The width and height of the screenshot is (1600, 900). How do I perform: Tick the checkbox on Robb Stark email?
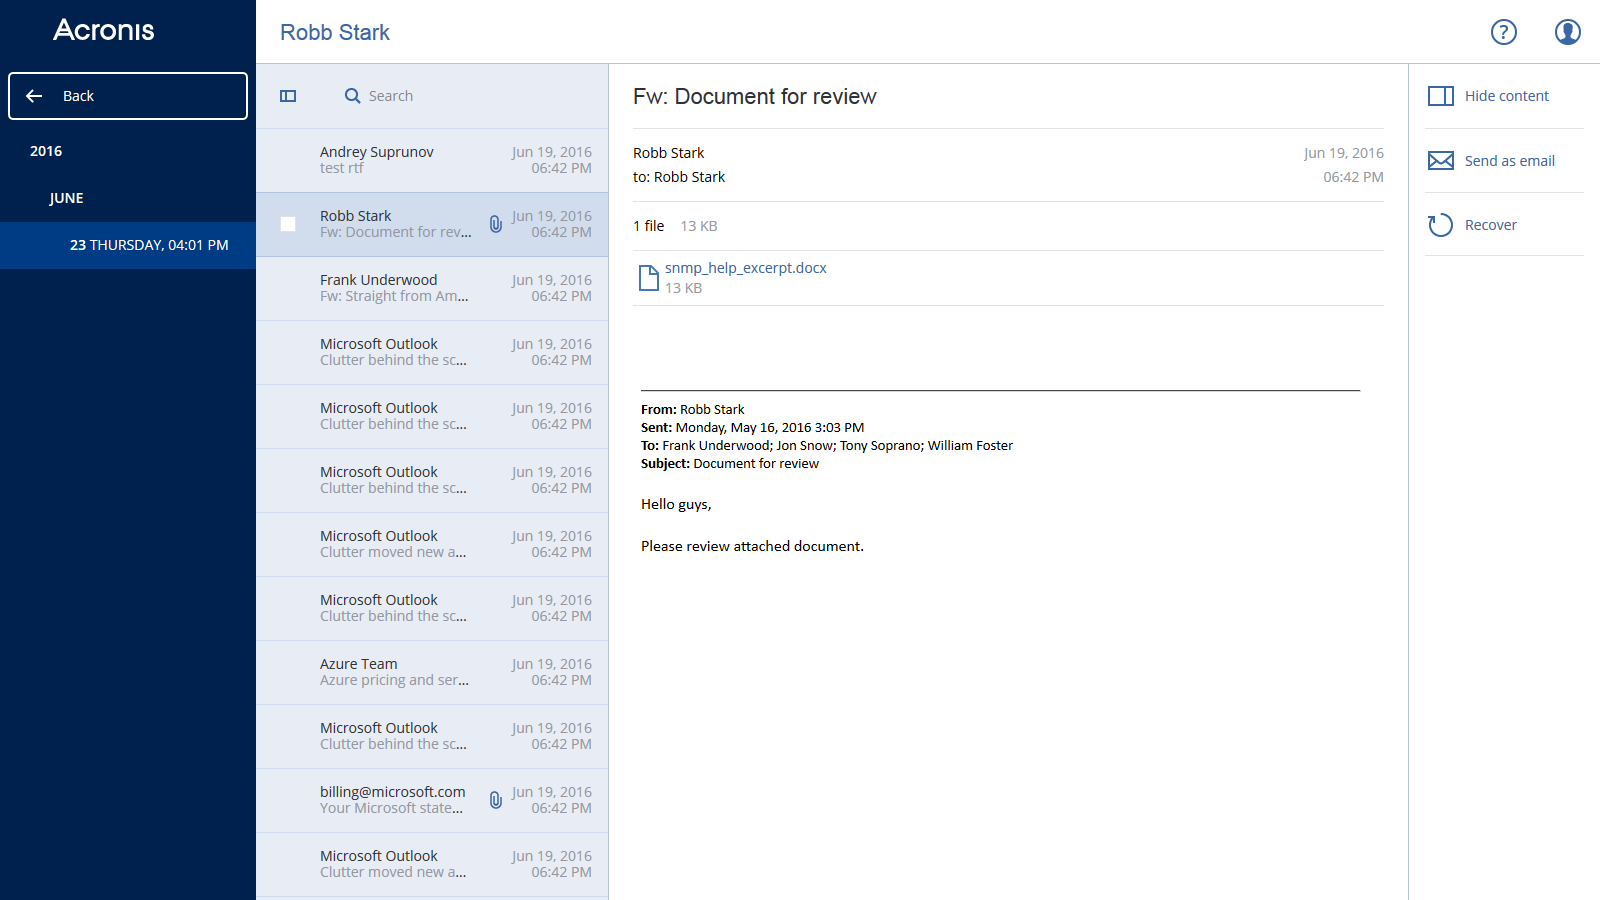click(x=288, y=224)
